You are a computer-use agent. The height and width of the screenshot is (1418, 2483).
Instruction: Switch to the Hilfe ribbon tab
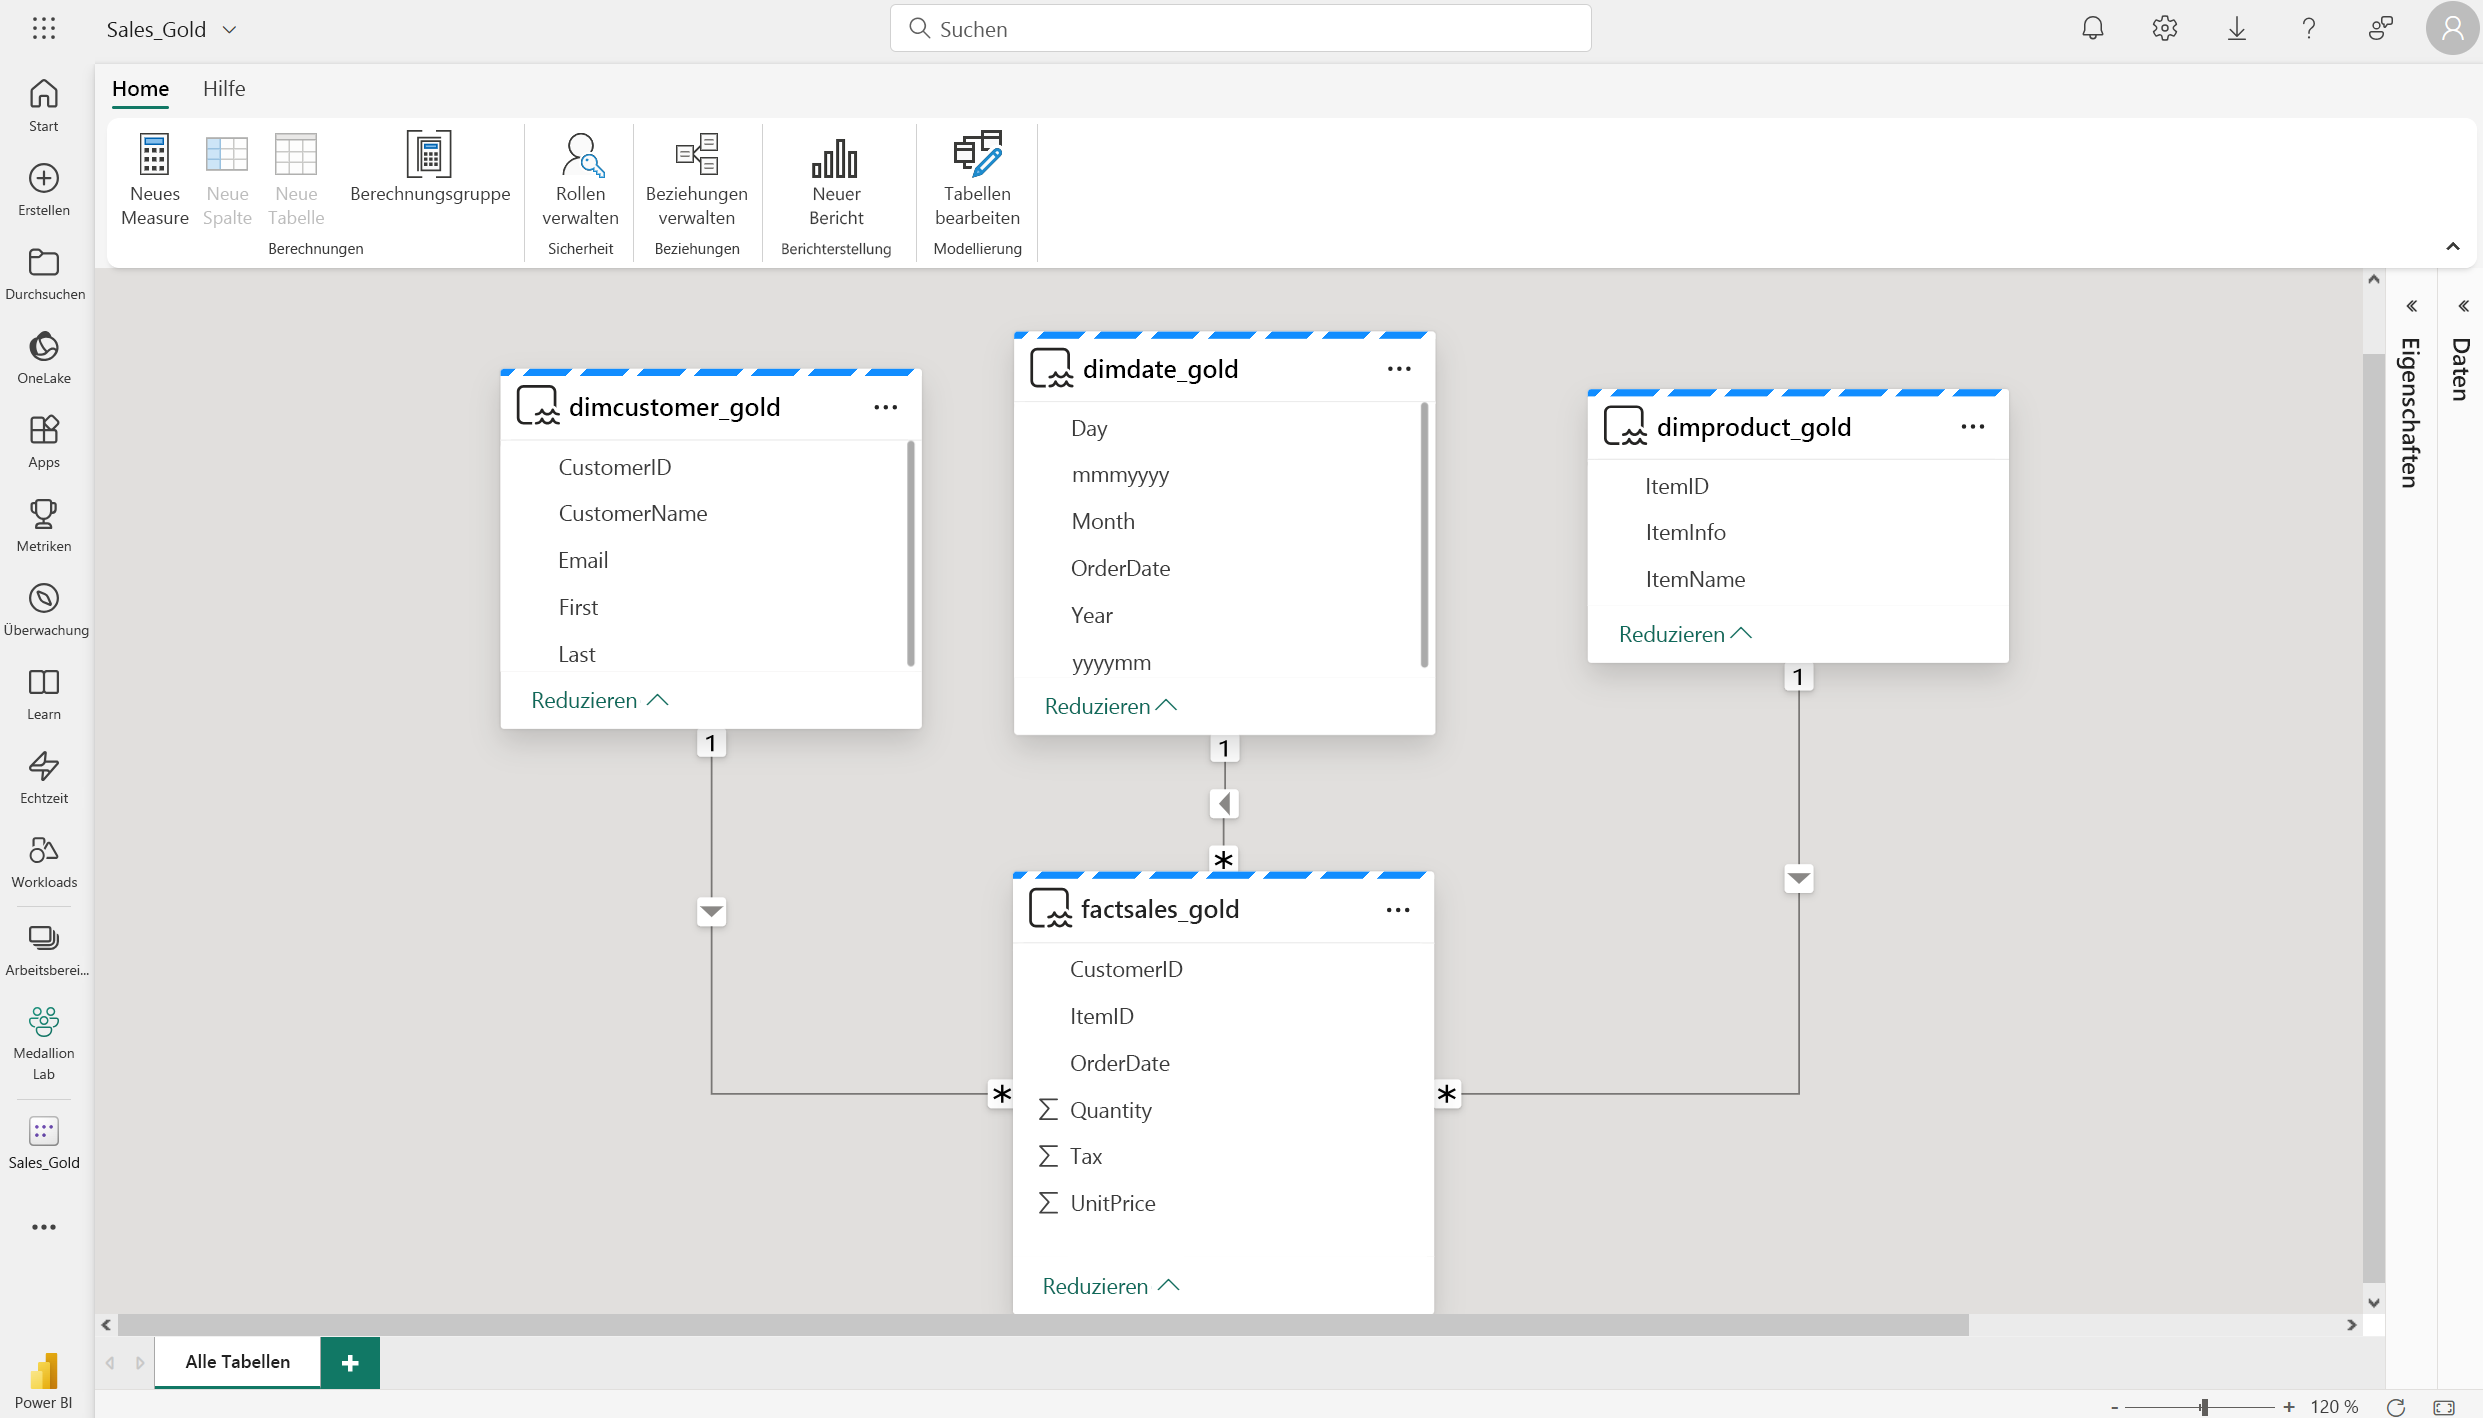pos(223,89)
